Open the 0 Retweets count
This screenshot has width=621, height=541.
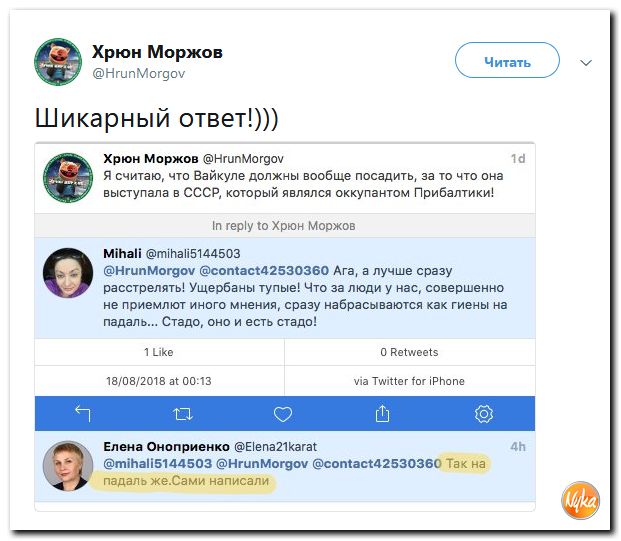(x=410, y=352)
